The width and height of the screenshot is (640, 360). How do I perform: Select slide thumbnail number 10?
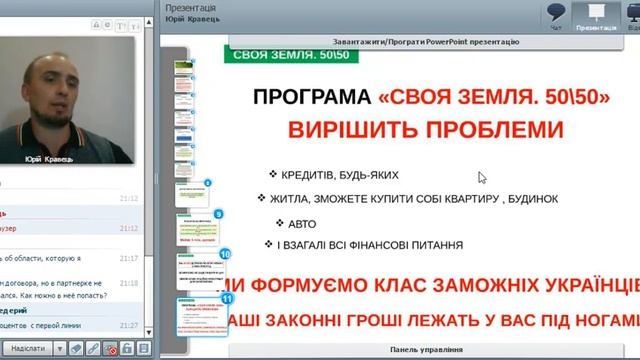point(201,271)
